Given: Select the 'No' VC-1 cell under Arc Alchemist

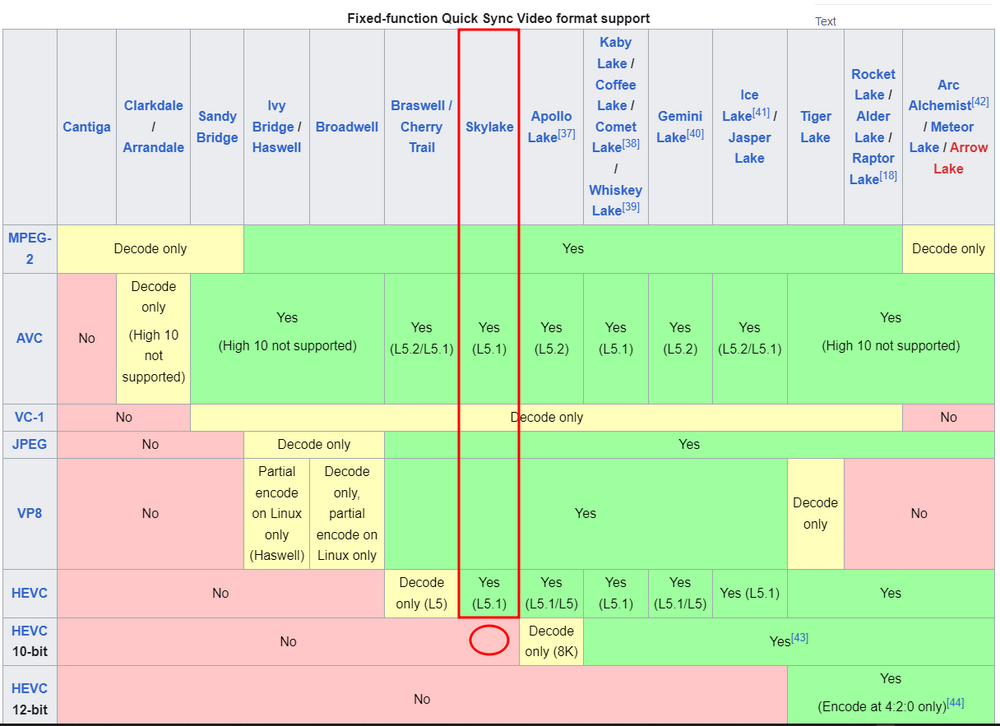Looking at the screenshot, I should (948, 417).
